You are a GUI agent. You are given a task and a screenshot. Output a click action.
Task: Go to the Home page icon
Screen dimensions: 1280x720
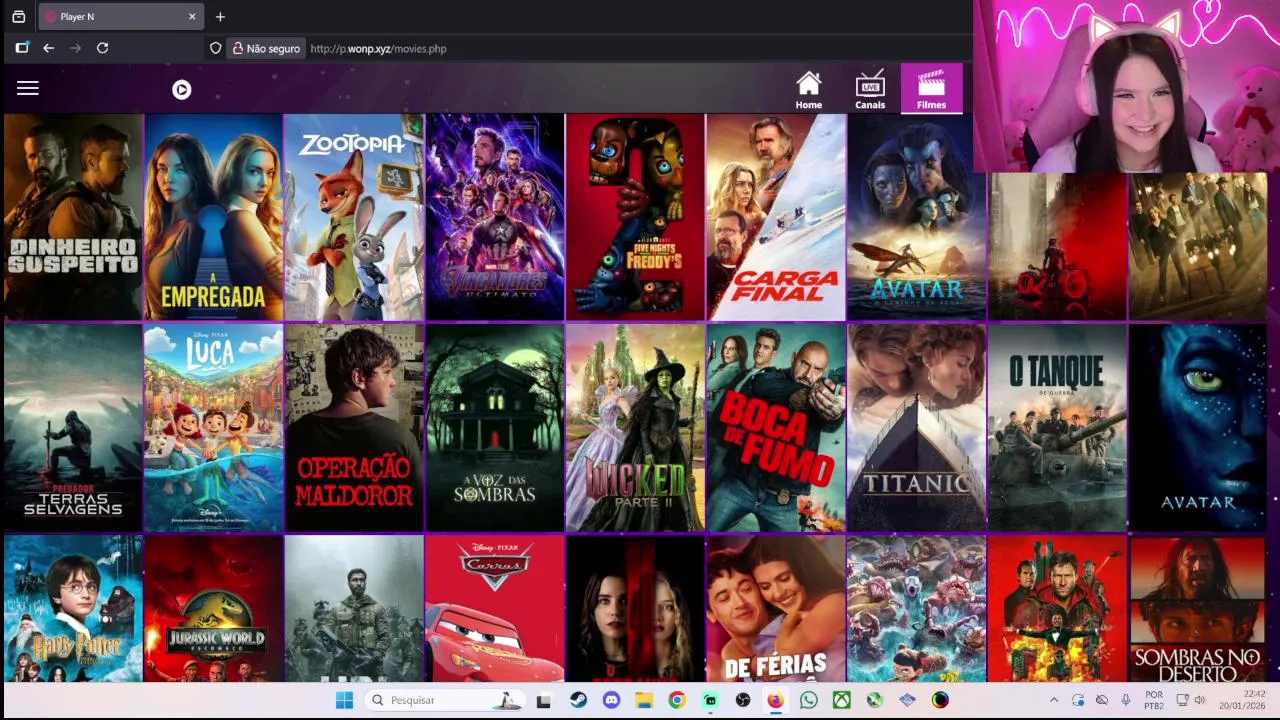point(808,89)
